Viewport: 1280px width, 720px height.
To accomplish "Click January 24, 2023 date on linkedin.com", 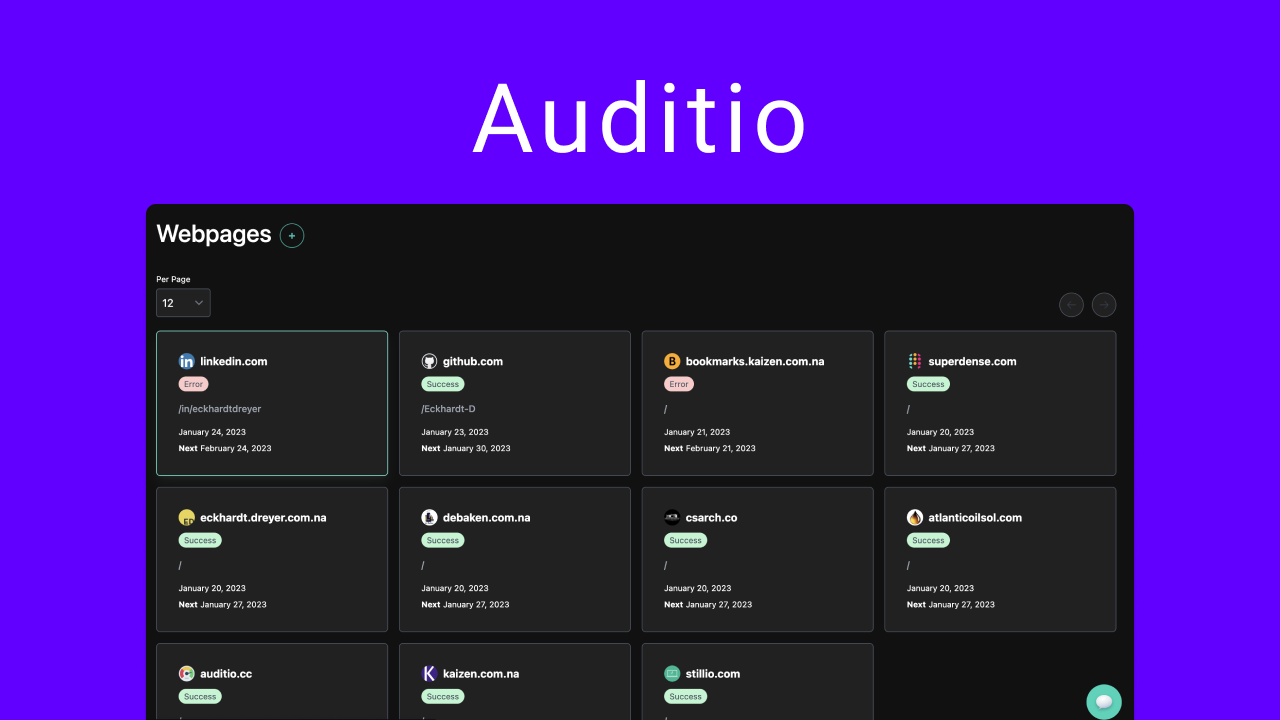I will [212, 432].
